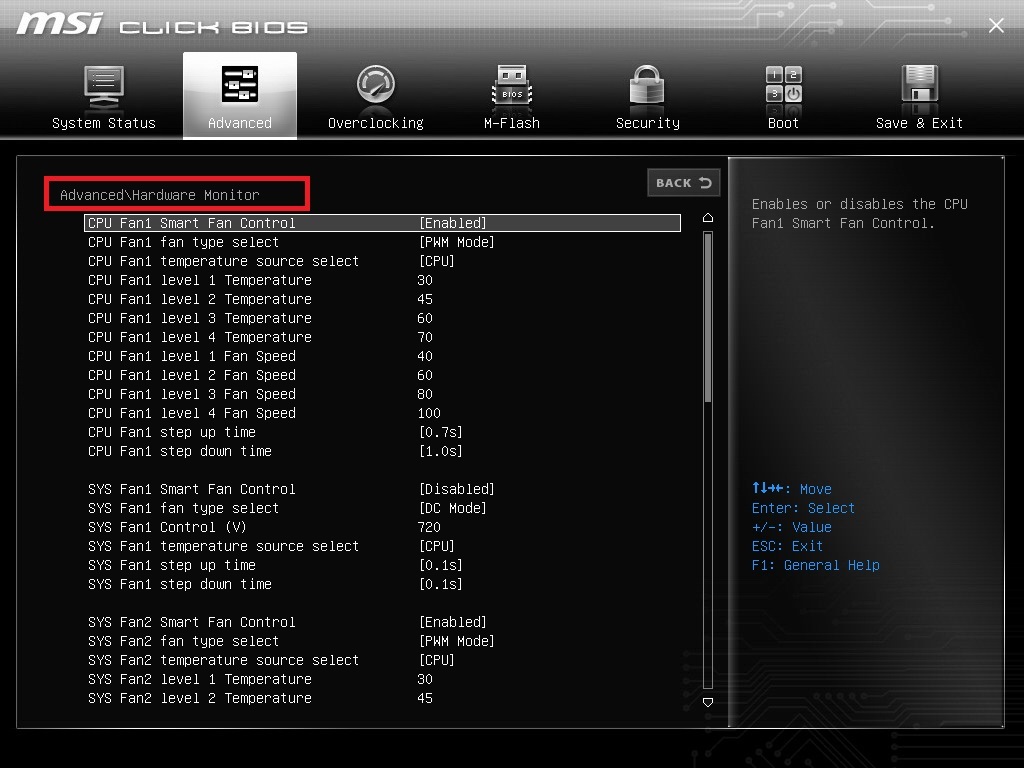This screenshot has height=768, width=1024.
Task: Select the M-Flash tab label
Action: coord(511,123)
